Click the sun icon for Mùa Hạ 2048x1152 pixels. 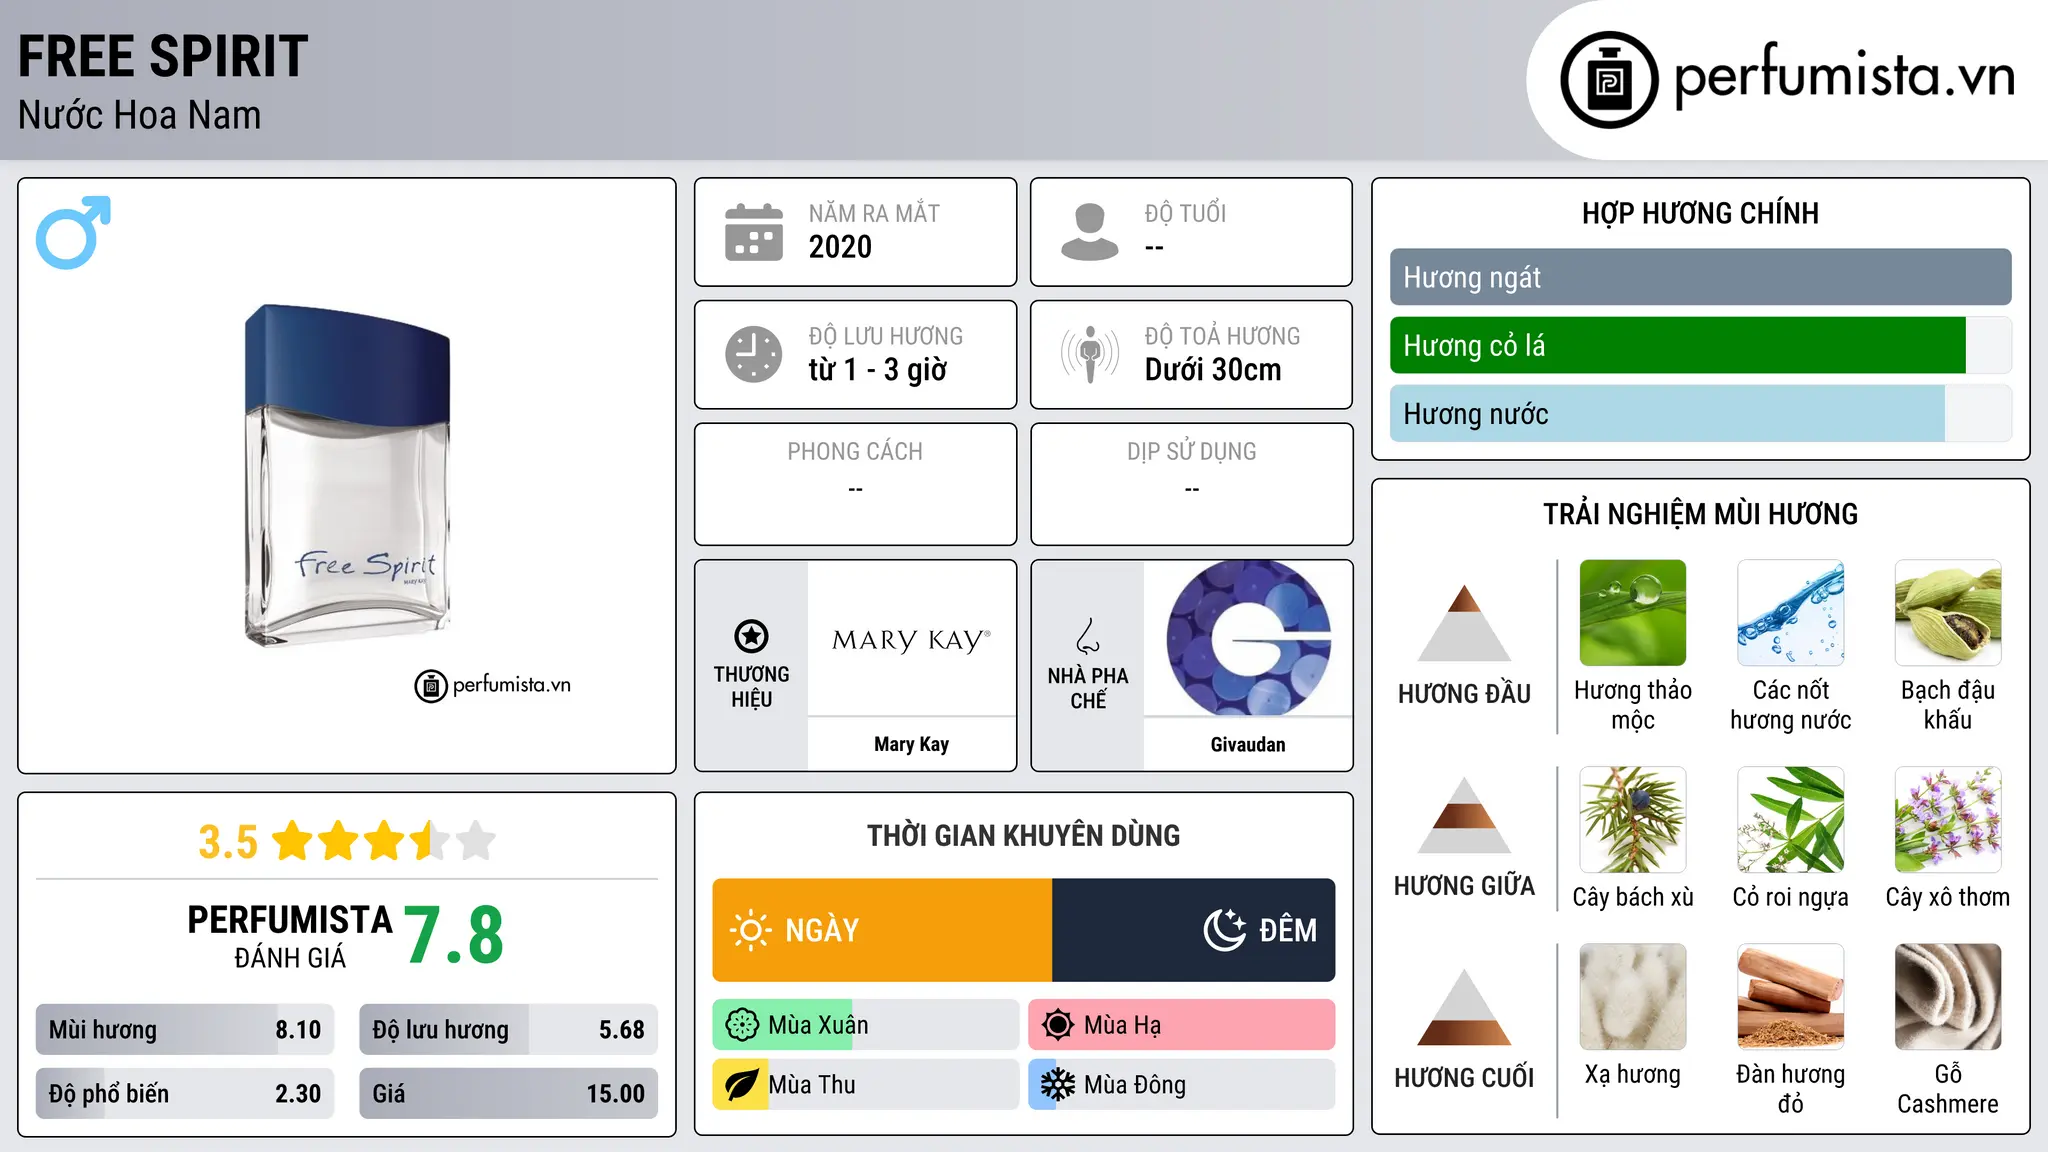click(x=1057, y=1025)
